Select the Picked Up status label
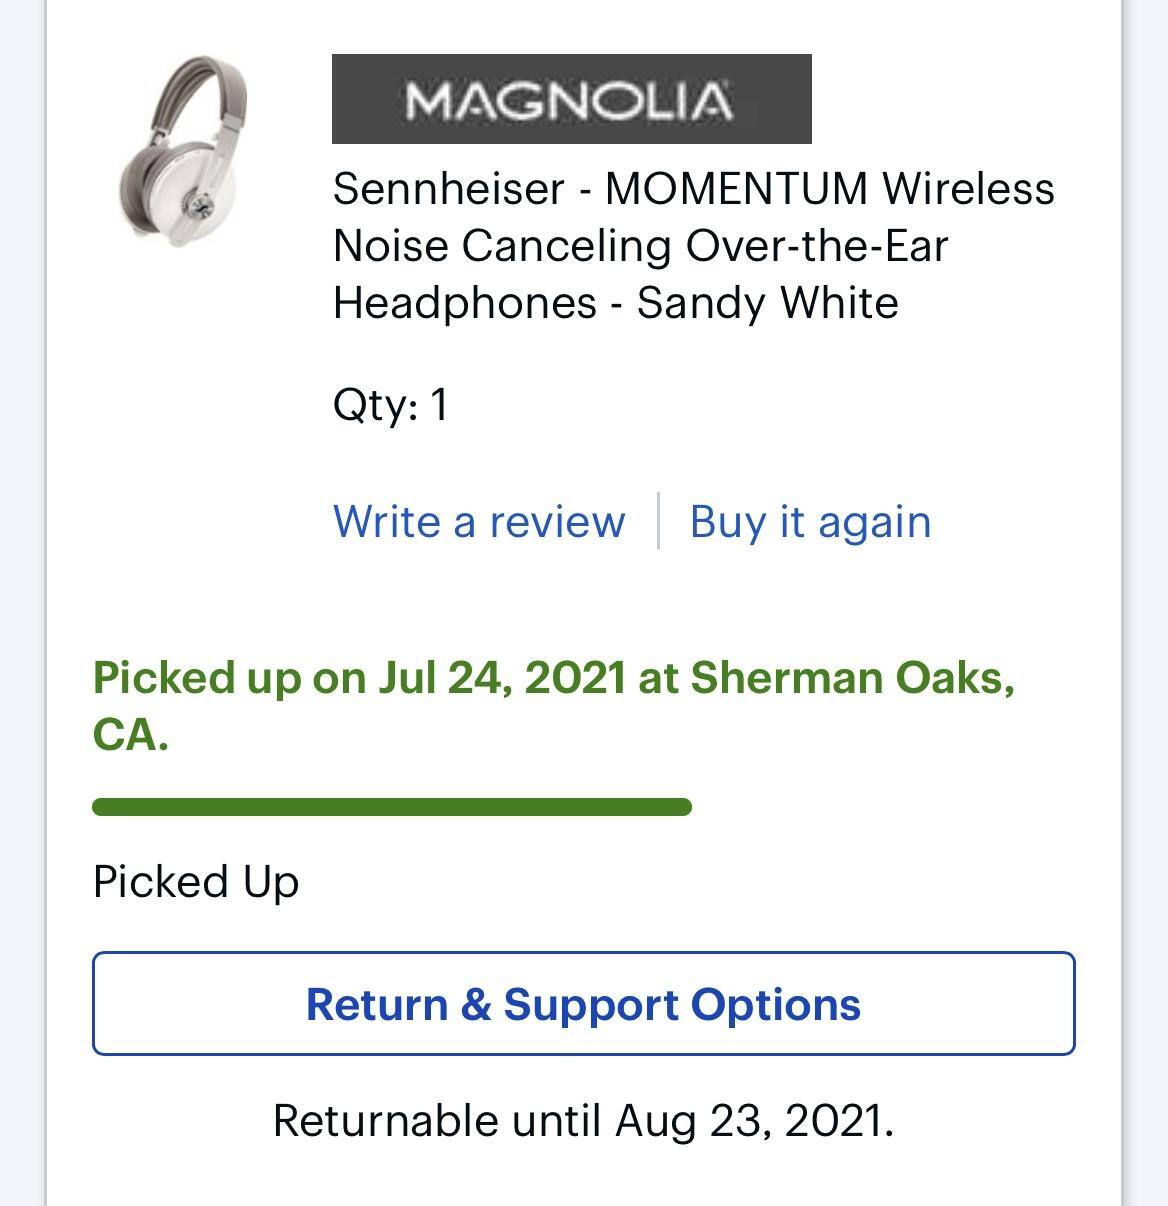The height and width of the screenshot is (1206, 1168). [196, 882]
